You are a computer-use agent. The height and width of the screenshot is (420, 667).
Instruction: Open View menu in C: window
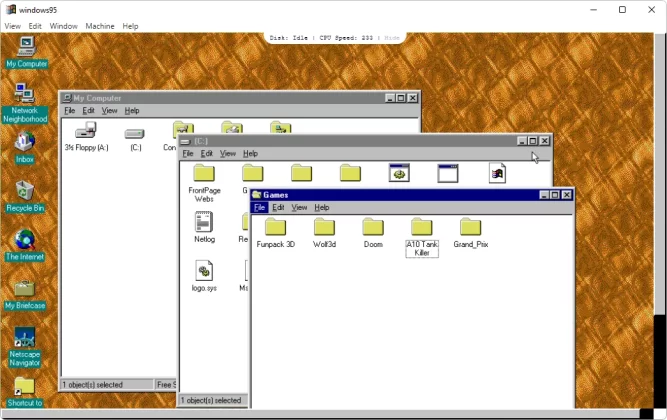point(228,154)
